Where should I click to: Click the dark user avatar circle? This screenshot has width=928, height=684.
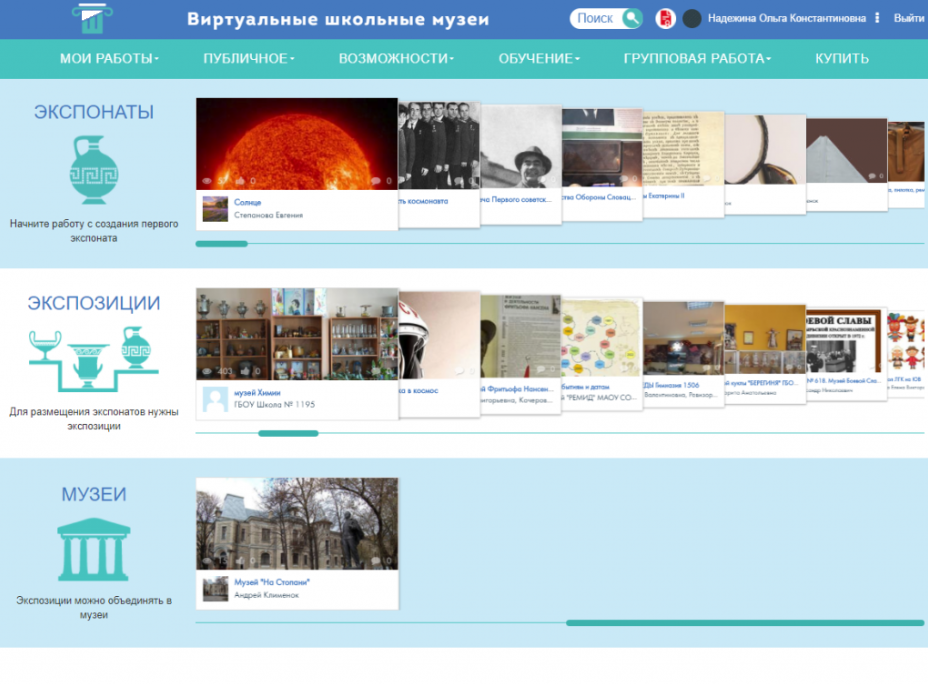pos(692,18)
